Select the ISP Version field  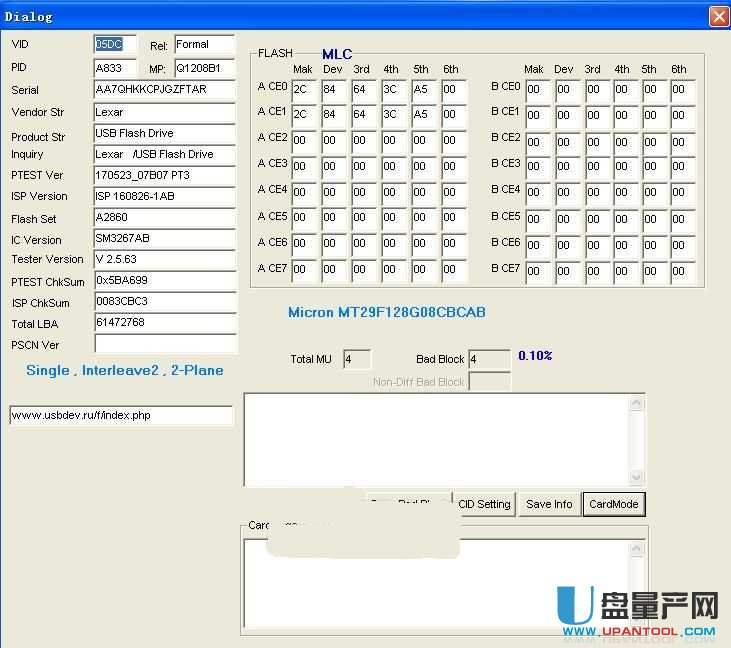164,196
